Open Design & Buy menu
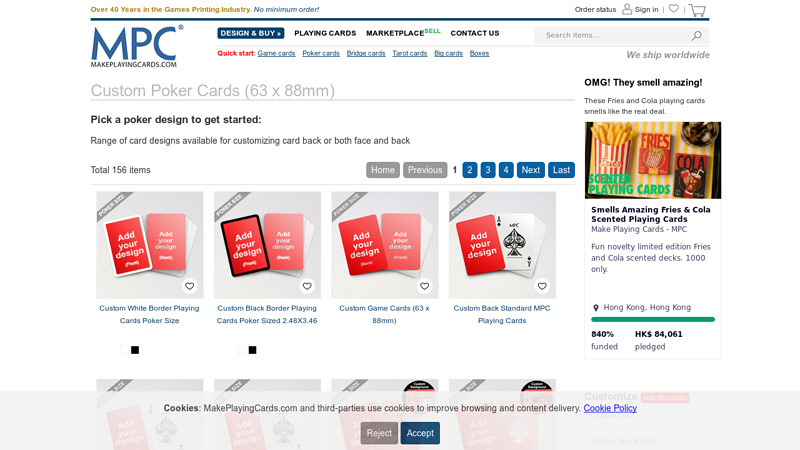 coord(251,33)
